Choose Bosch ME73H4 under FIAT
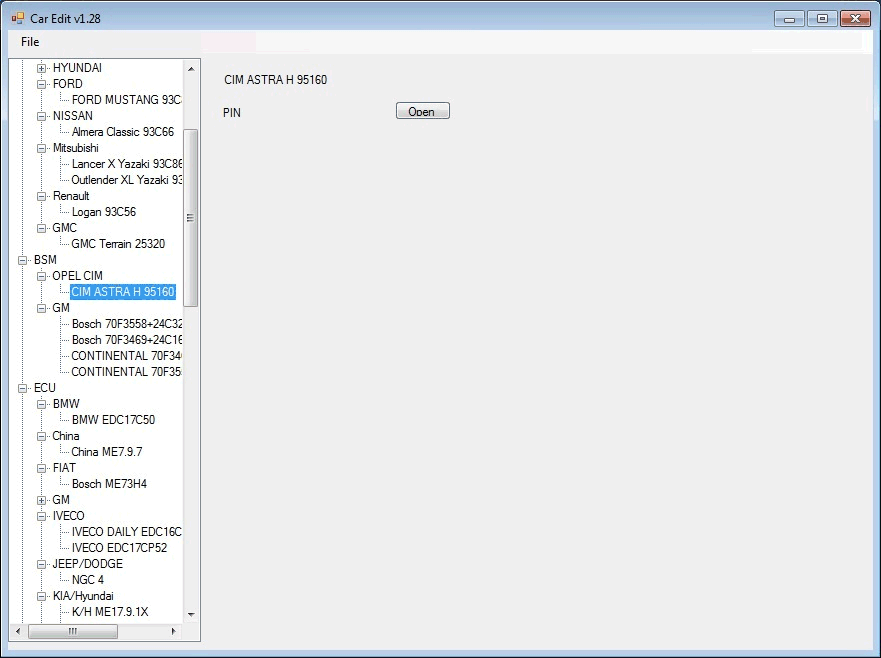The image size is (881, 658). (109, 484)
